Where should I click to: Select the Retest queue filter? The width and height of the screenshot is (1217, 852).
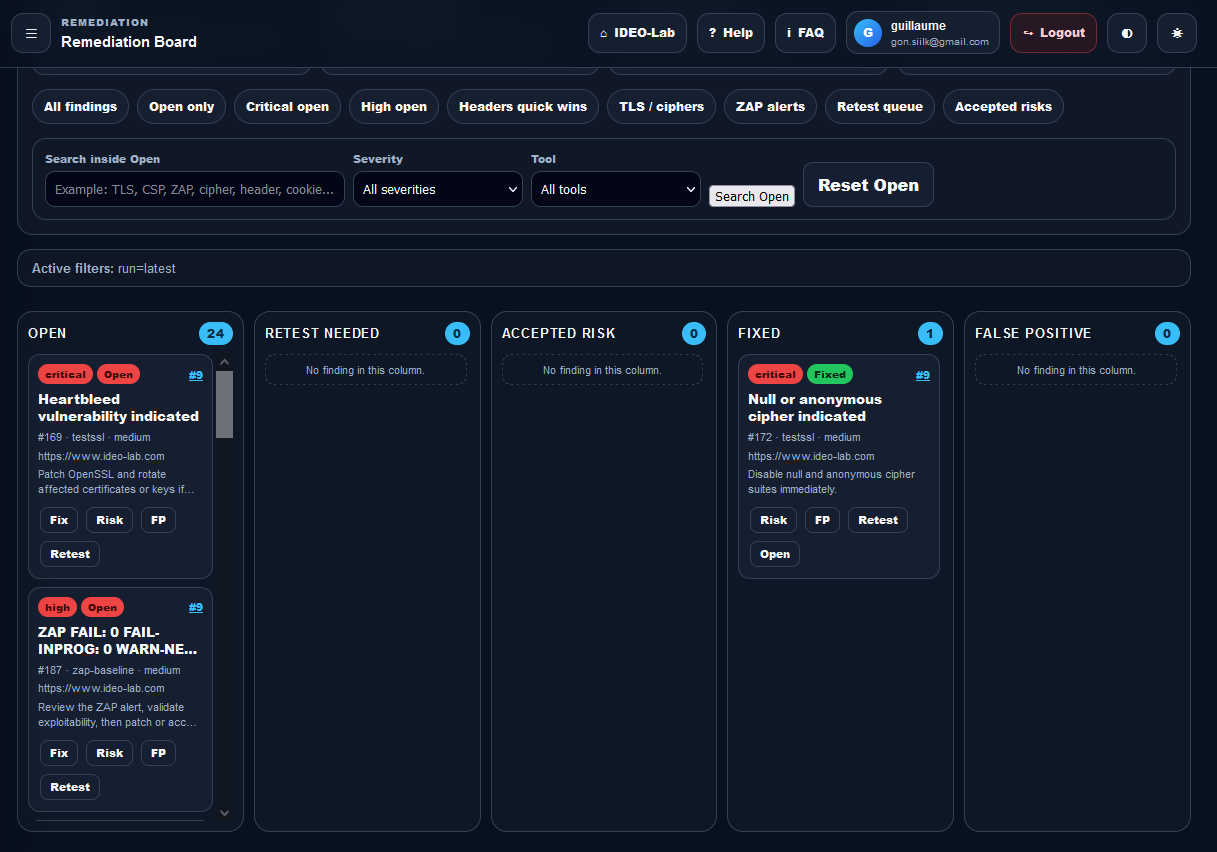[x=880, y=107]
